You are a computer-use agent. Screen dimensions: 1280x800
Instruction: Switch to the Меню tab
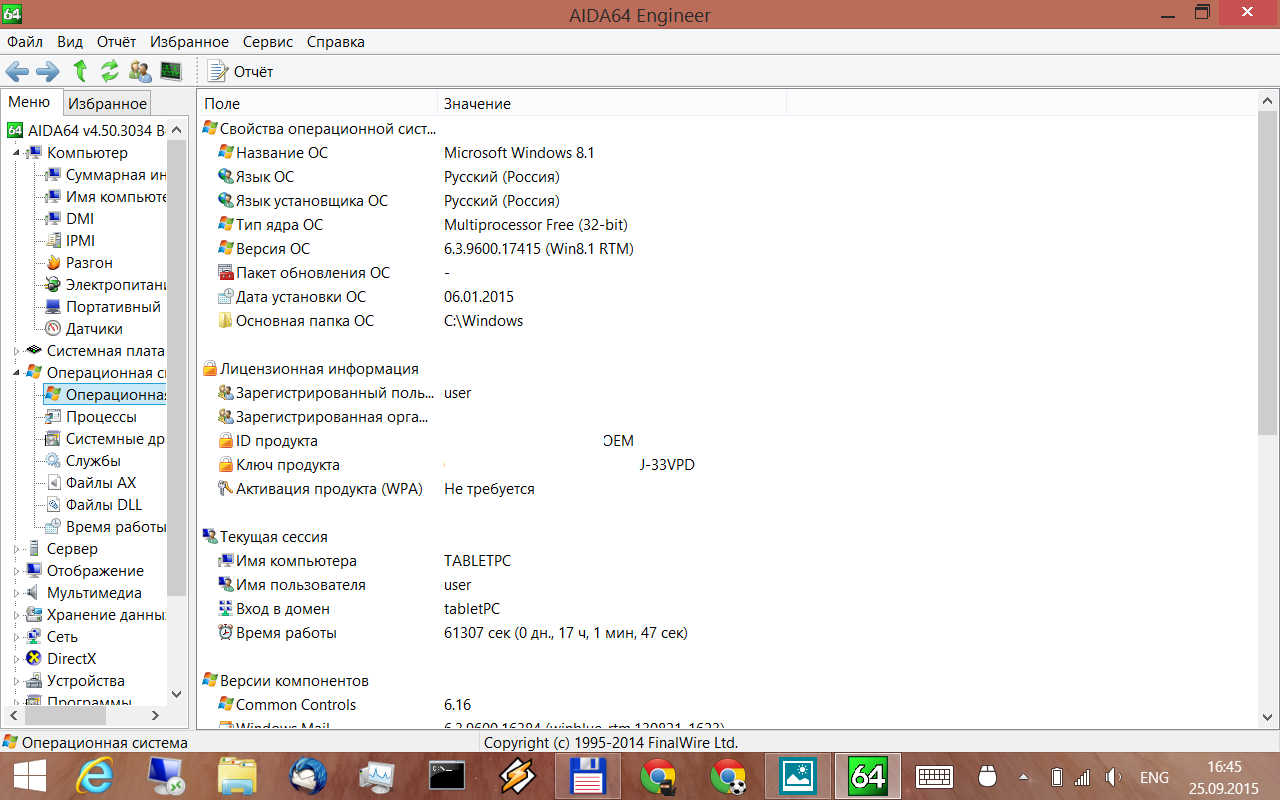click(x=29, y=102)
